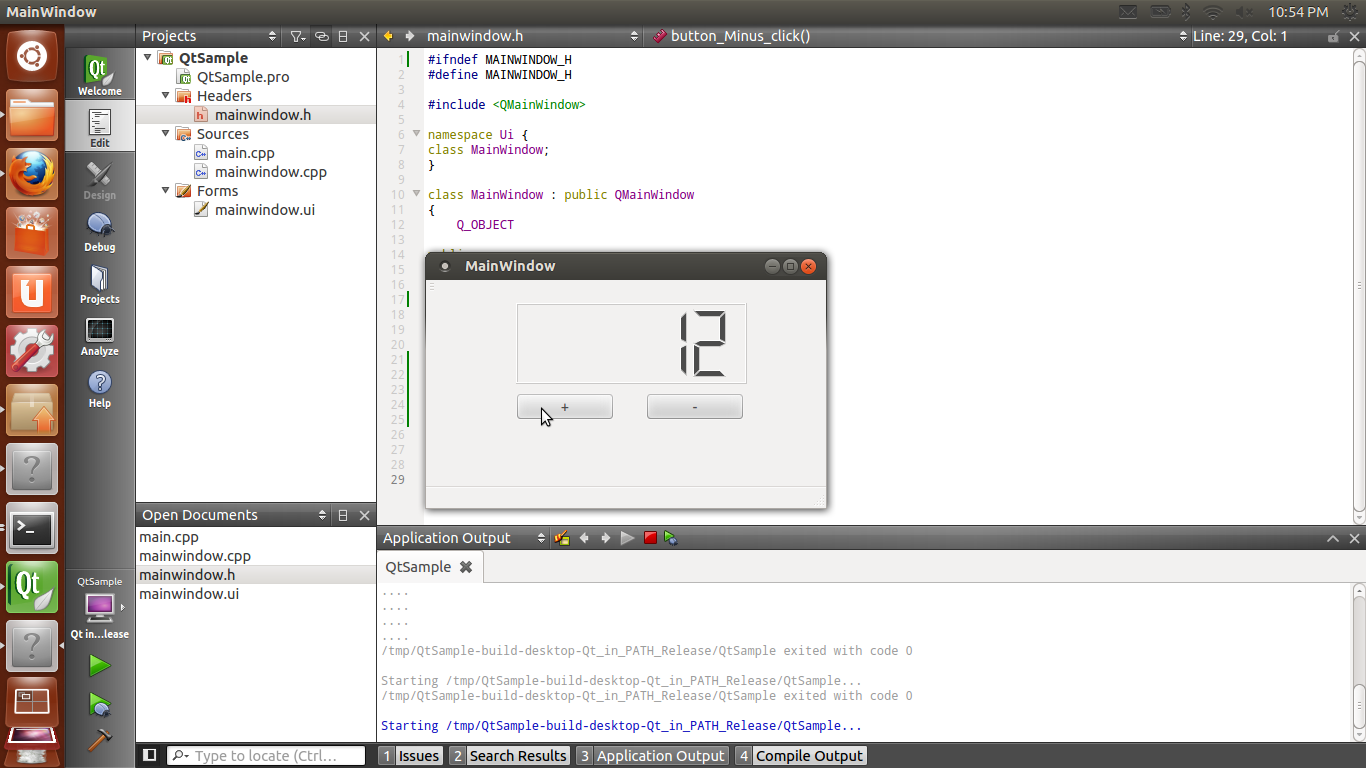Open the Compile Output pane
This screenshot has width=1366, height=768.
point(800,756)
